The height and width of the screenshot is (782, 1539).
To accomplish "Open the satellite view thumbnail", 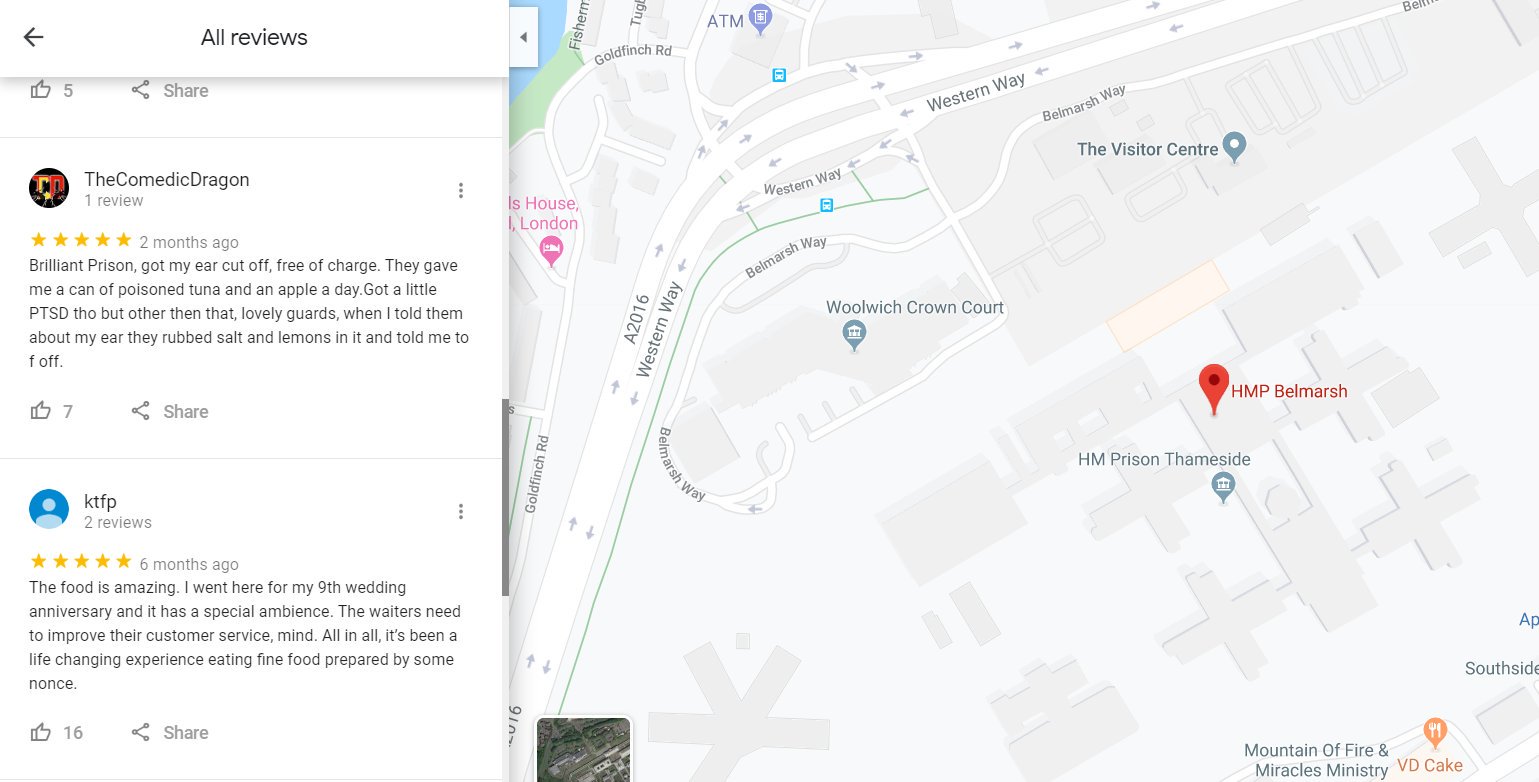I will click(584, 749).
